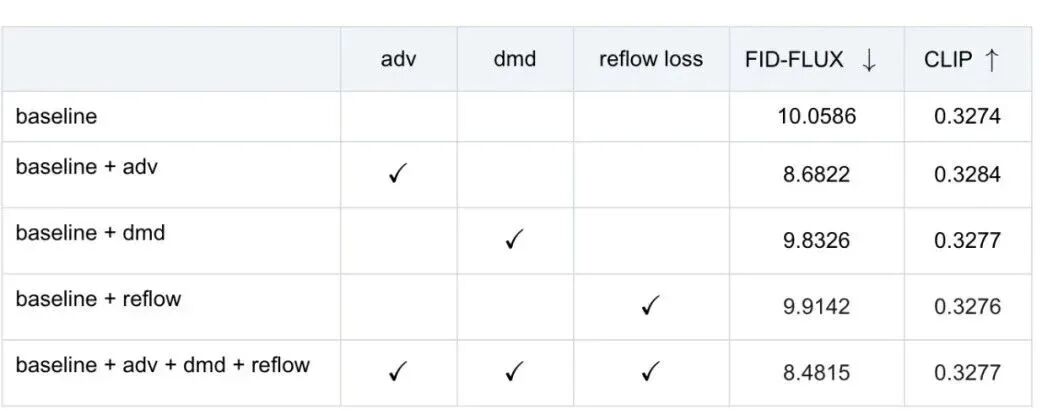Click reflow loss checkmark in baseline + reflow row
This screenshot has width=1042, height=411.
coord(651,307)
